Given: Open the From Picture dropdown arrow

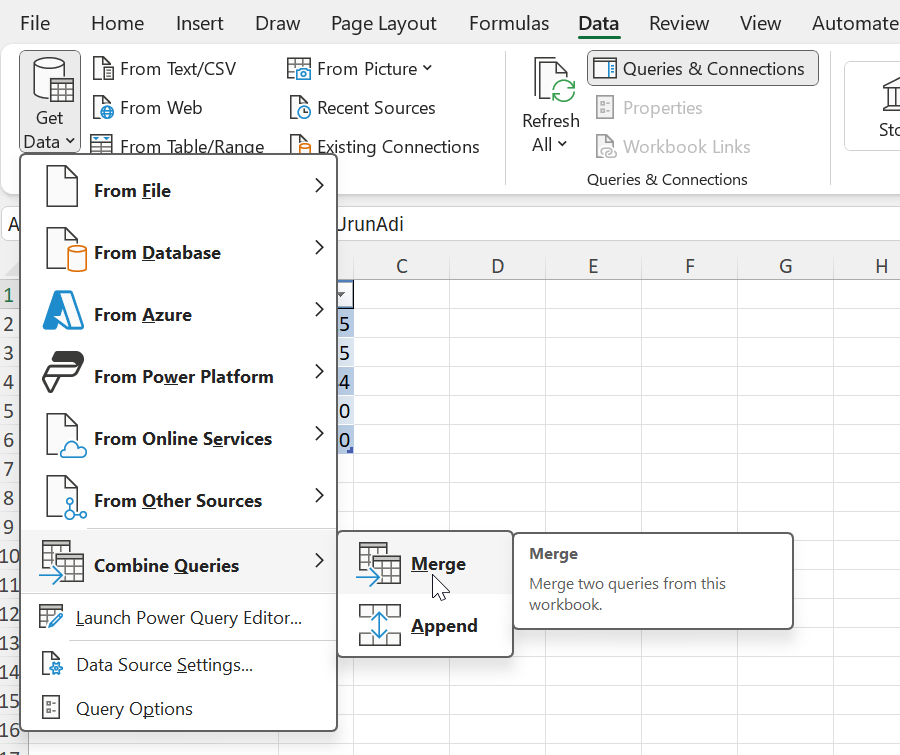Looking at the screenshot, I should coord(428,68).
